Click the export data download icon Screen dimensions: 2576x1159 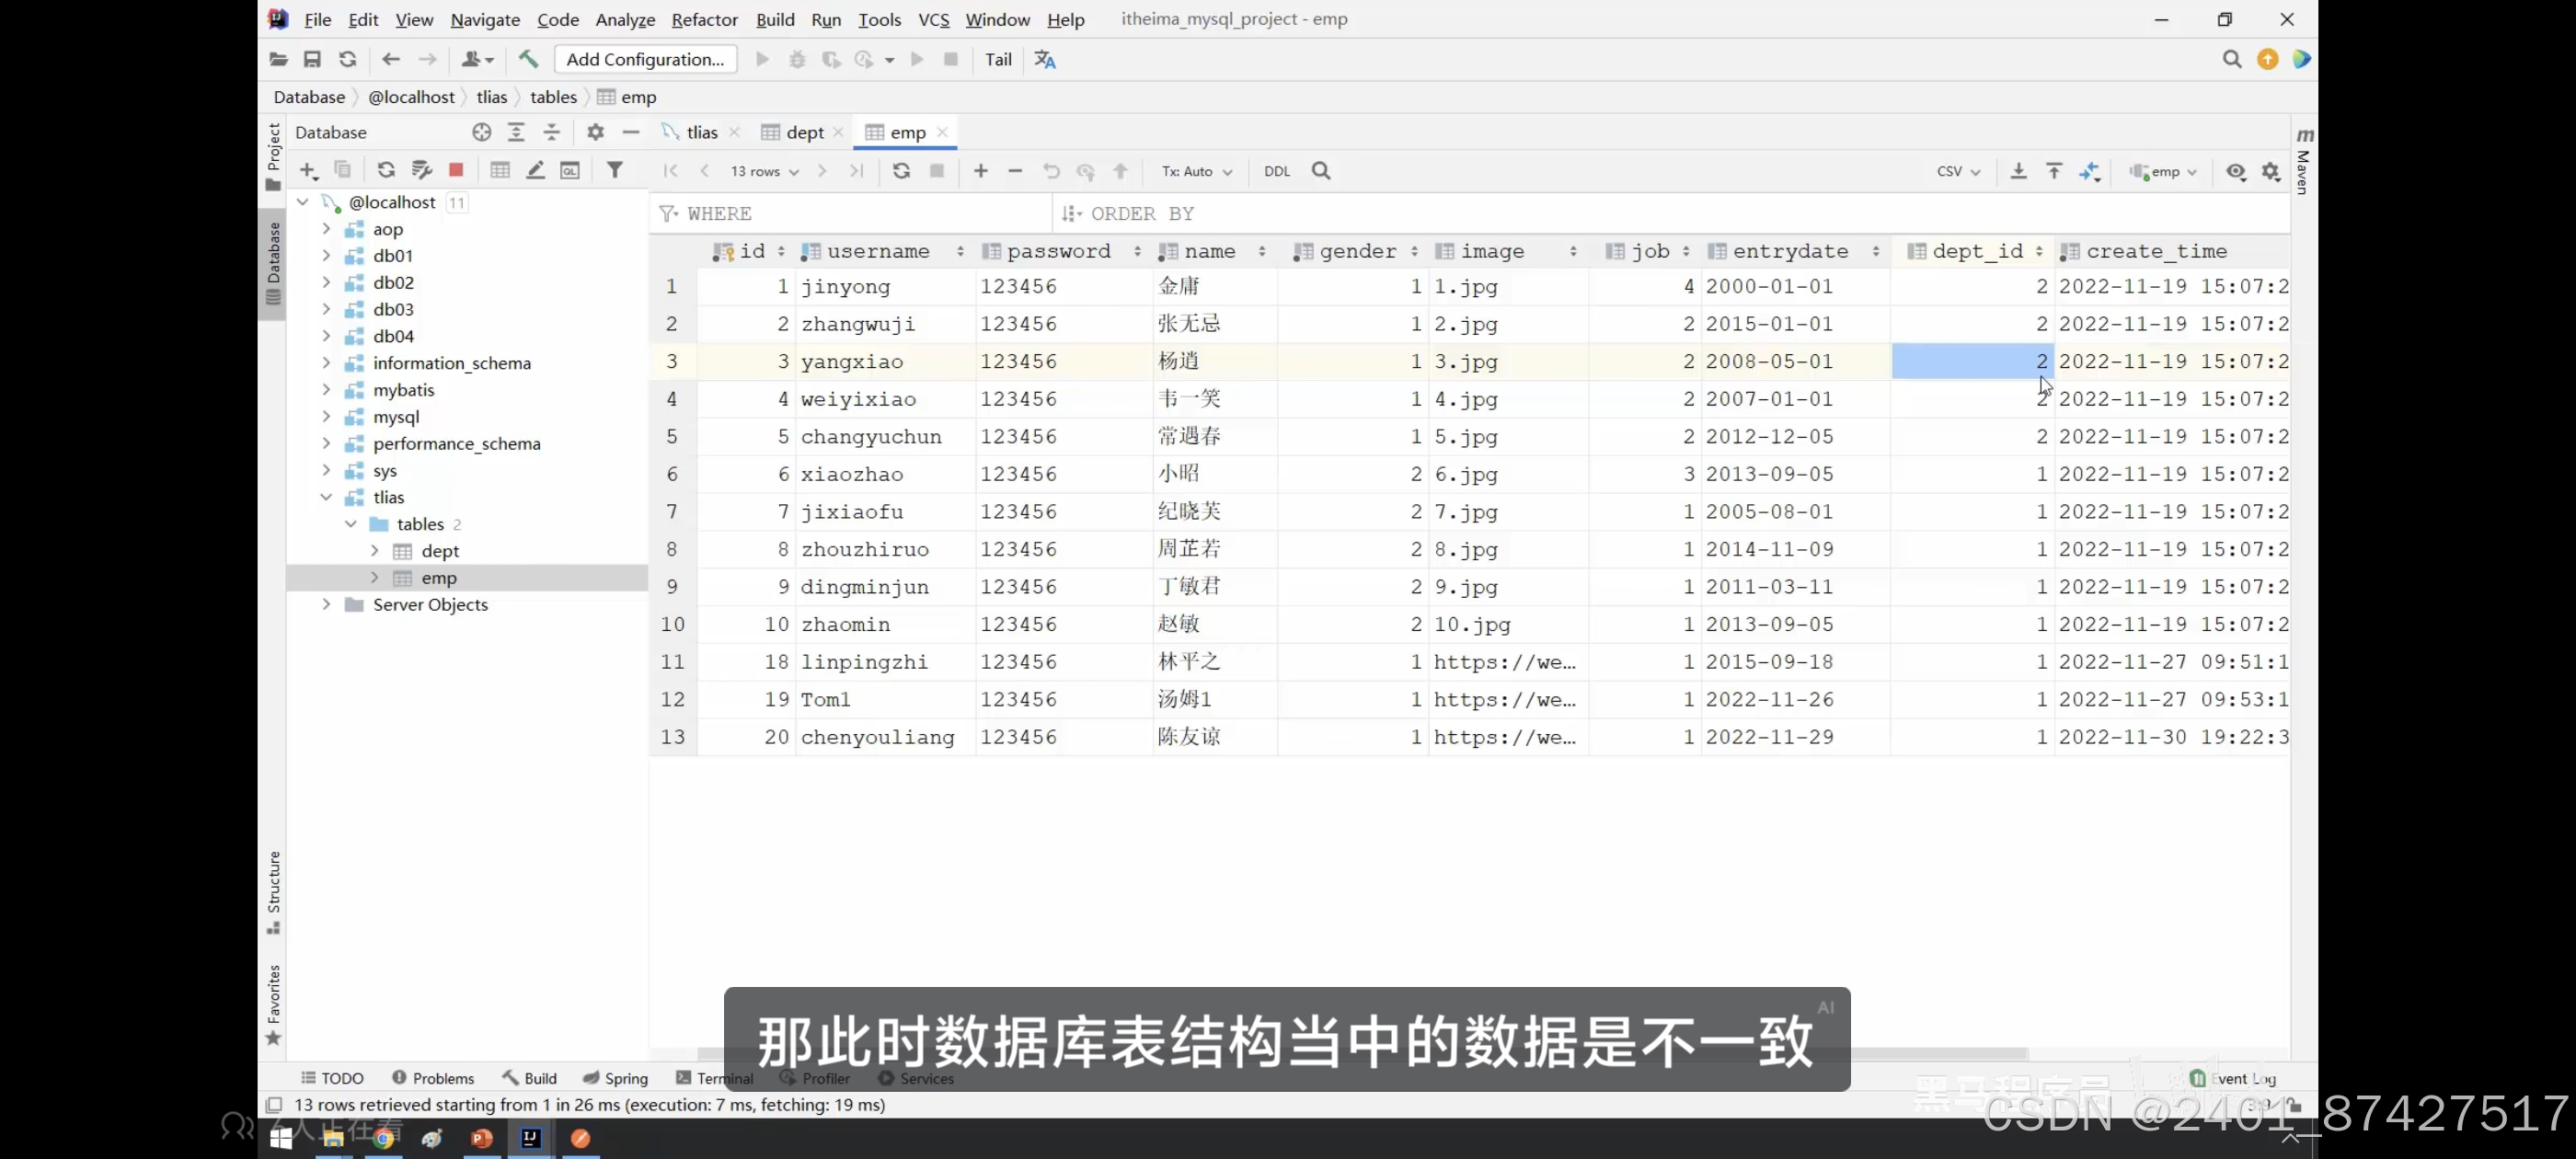[2018, 171]
